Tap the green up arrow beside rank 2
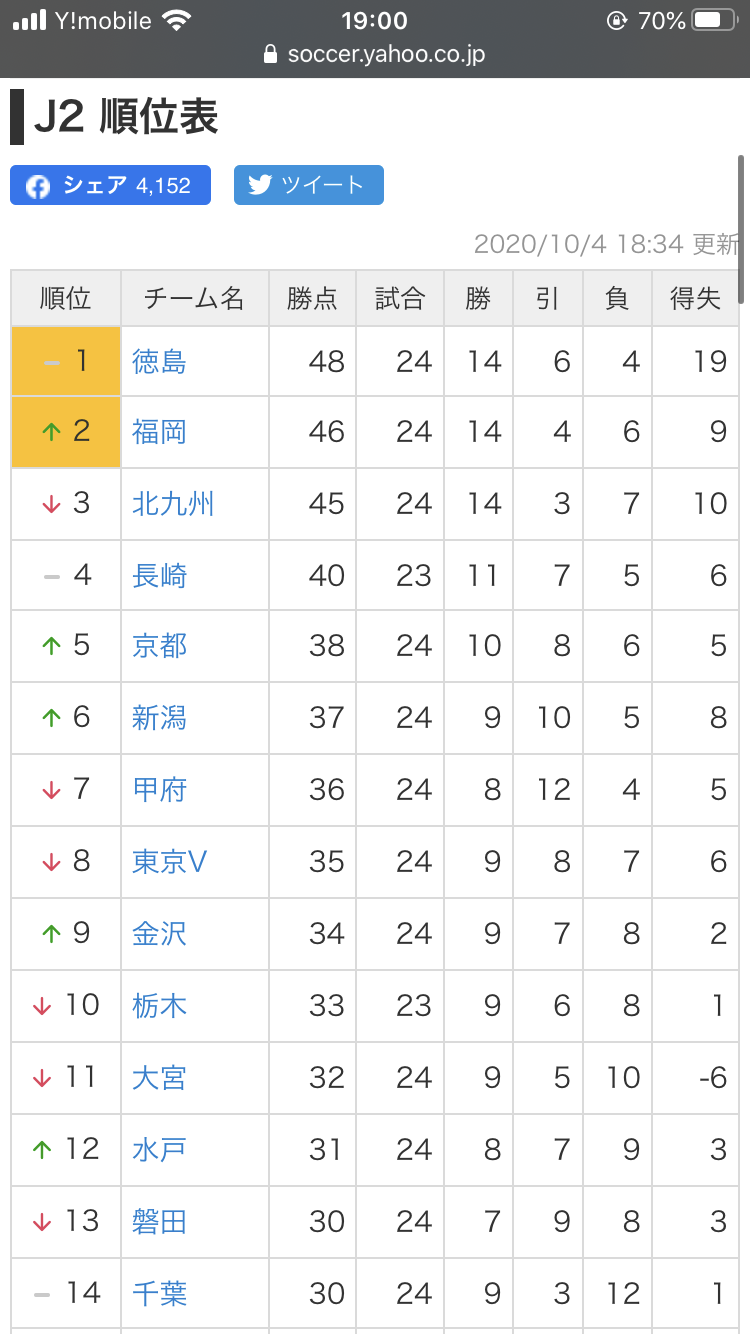750x1334 pixels. (x=51, y=432)
